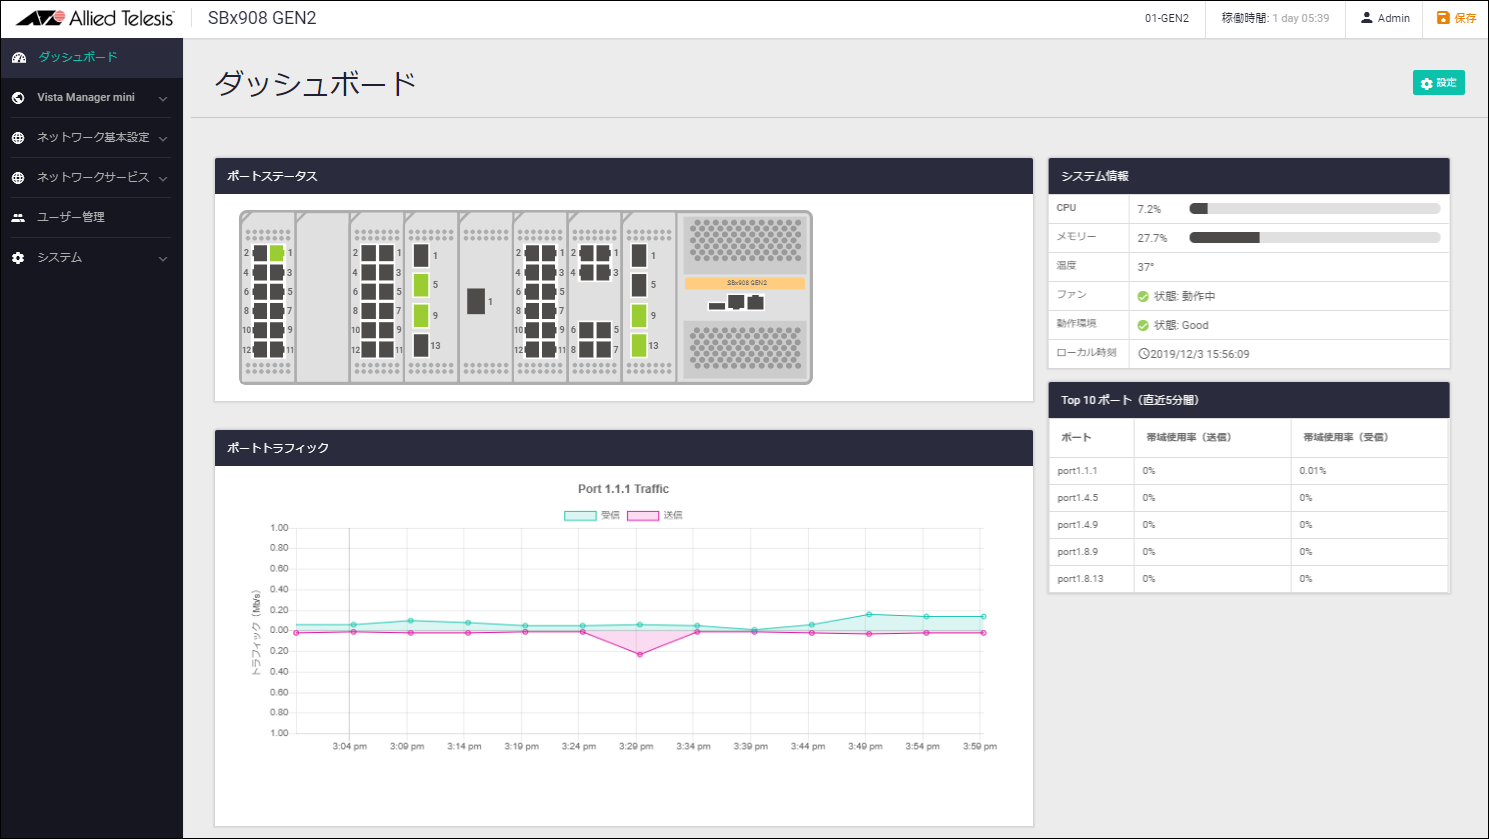Image resolution: width=1489 pixels, height=839 pixels.
Task: Click the CPU usage progress bar
Action: [x=1314, y=209]
